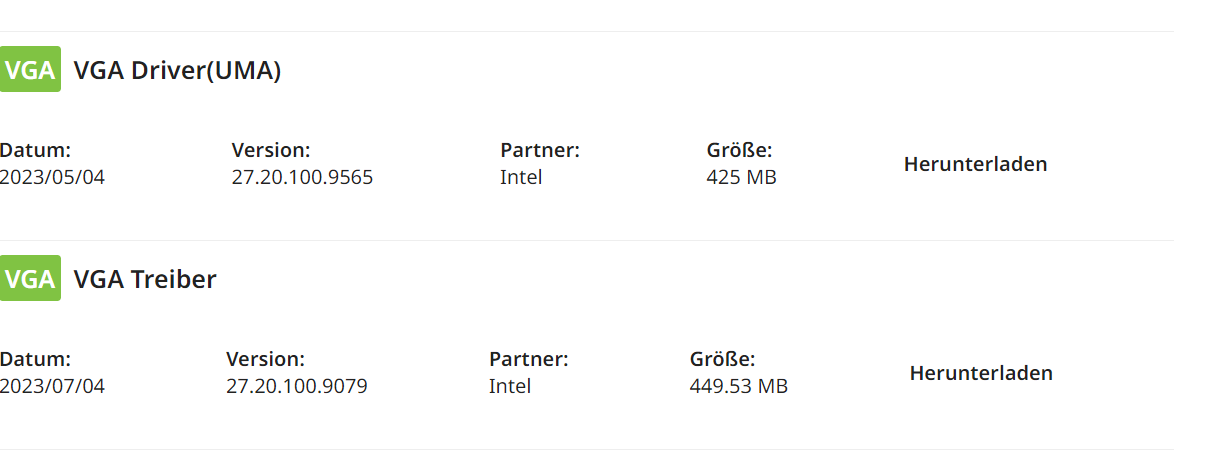1217x453 pixels.
Task: Click the Version label of VGA Treiber
Action: coord(265,359)
